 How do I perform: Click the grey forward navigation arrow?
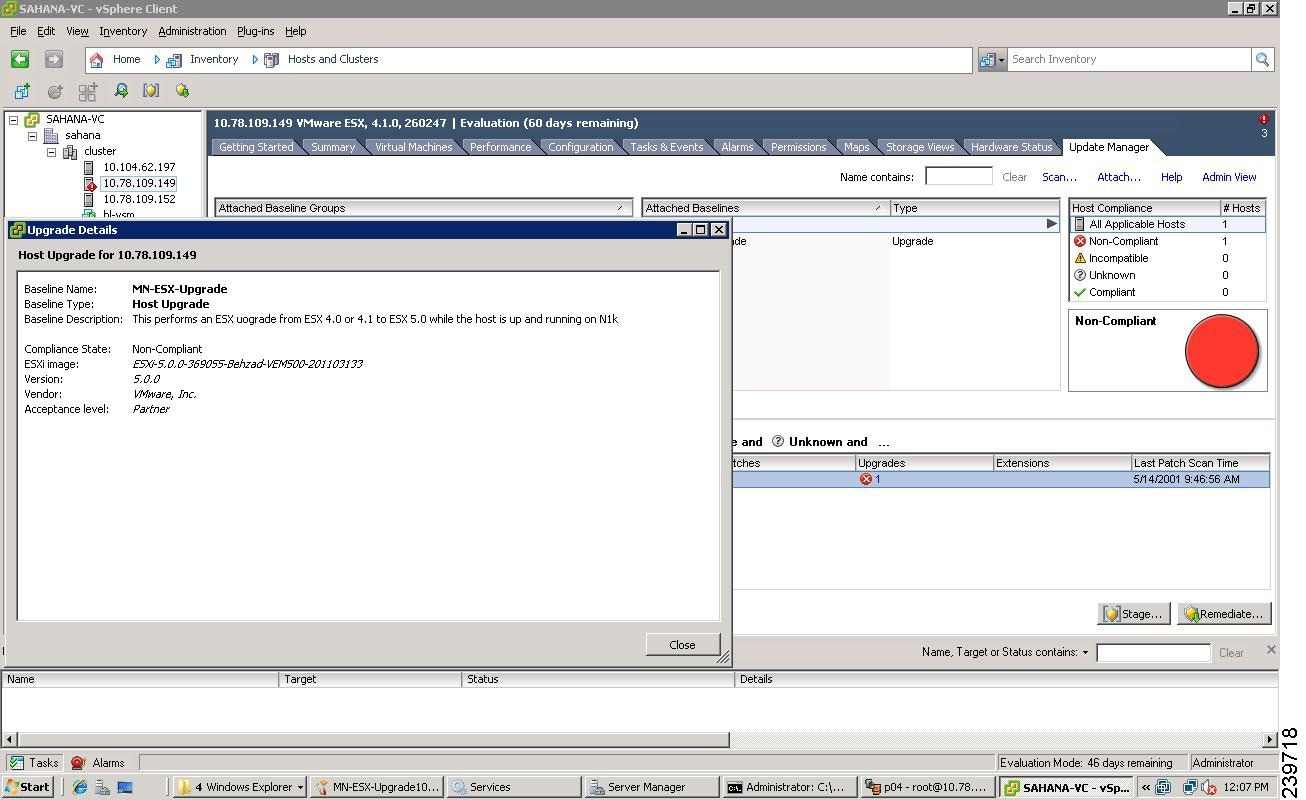[x=54, y=60]
